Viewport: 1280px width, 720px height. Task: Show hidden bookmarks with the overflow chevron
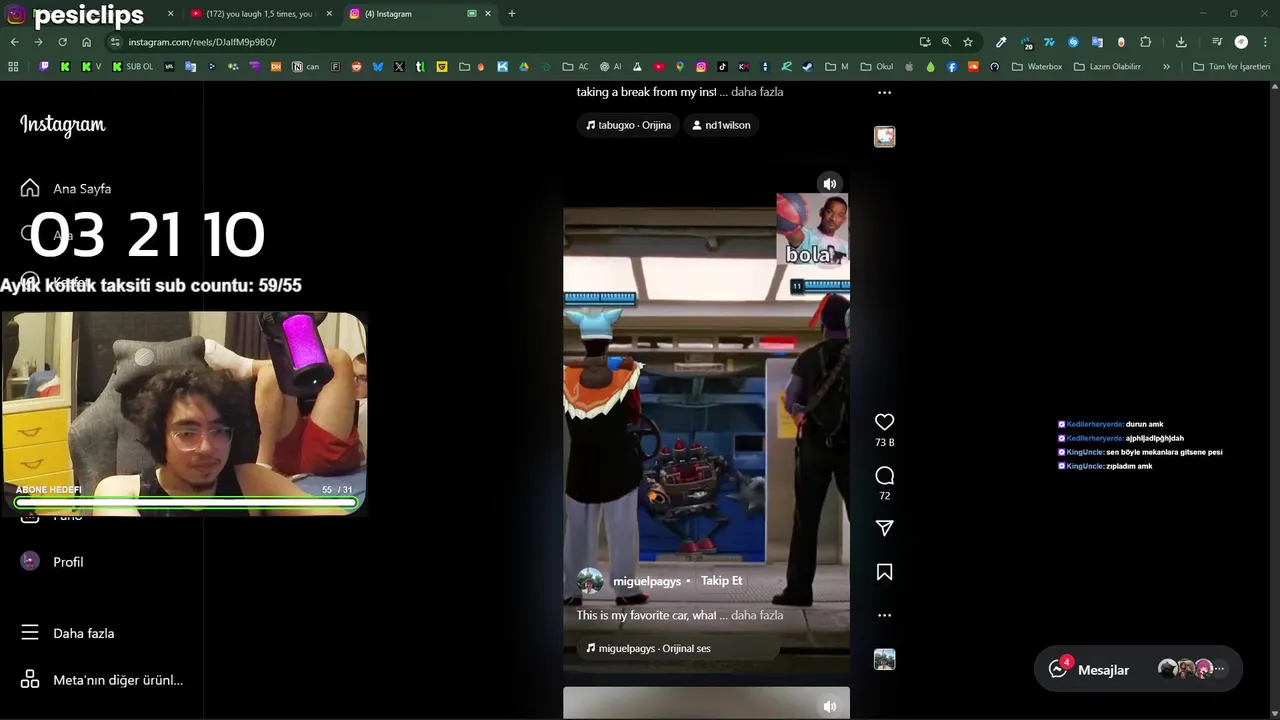tap(1166, 66)
